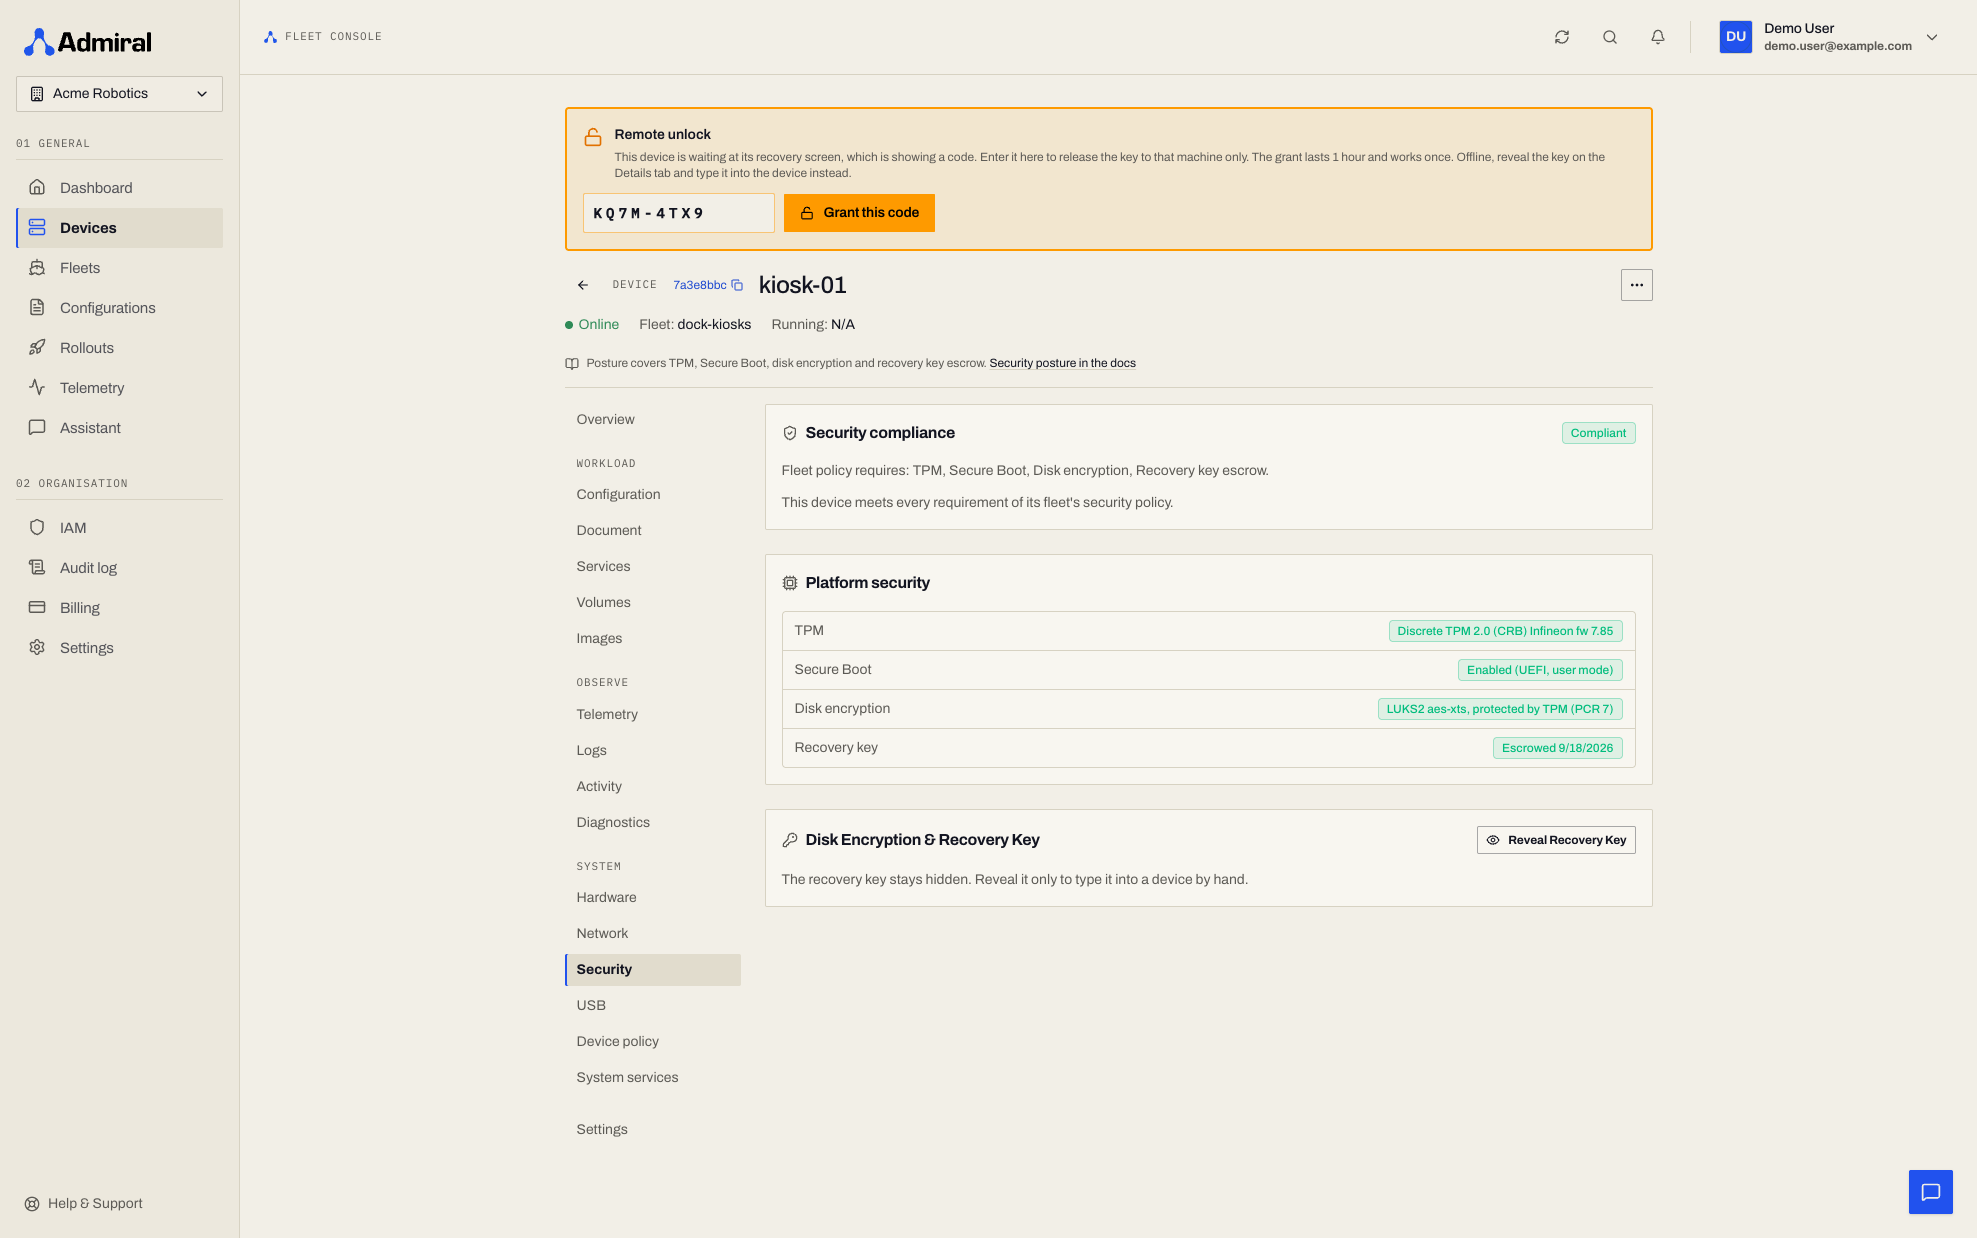Open the device more-actions ellipsis button
Image resolution: width=1977 pixels, height=1238 pixels.
pos(1636,285)
